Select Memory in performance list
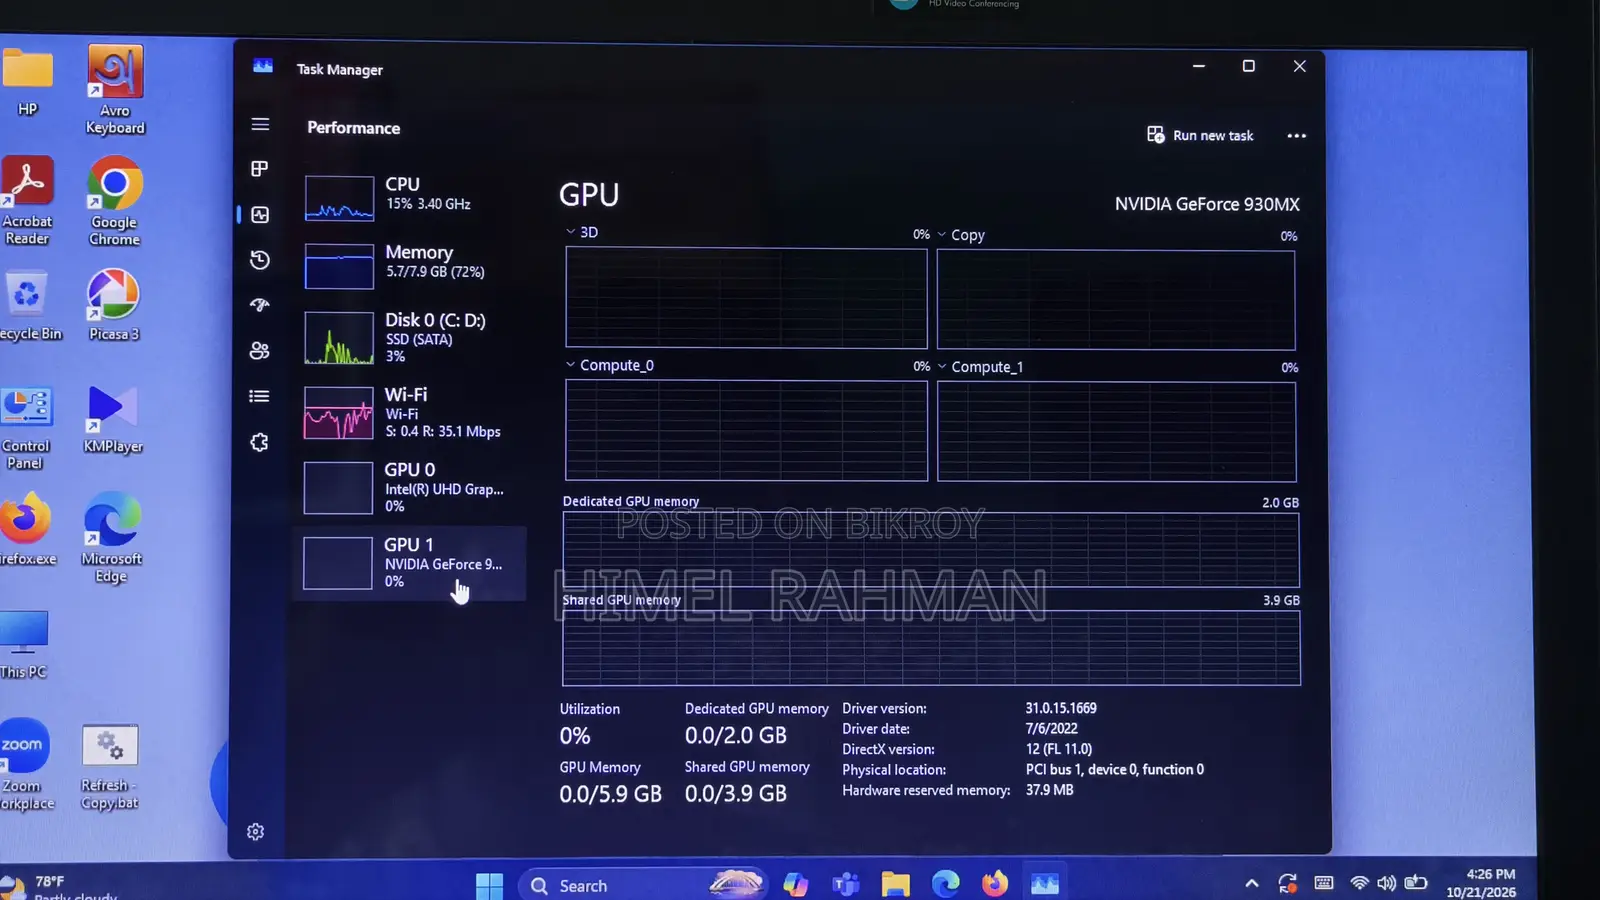 click(410, 265)
